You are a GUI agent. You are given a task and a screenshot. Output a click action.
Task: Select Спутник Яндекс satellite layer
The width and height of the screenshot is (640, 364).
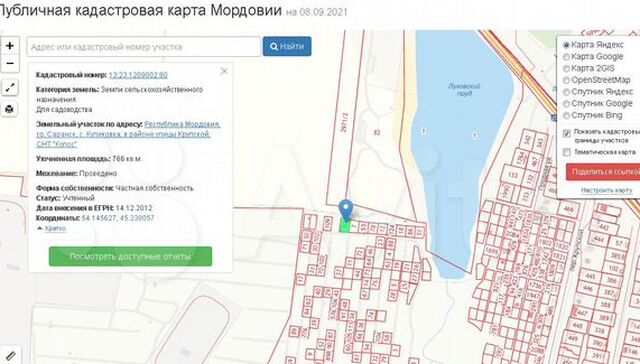[x=566, y=92]
